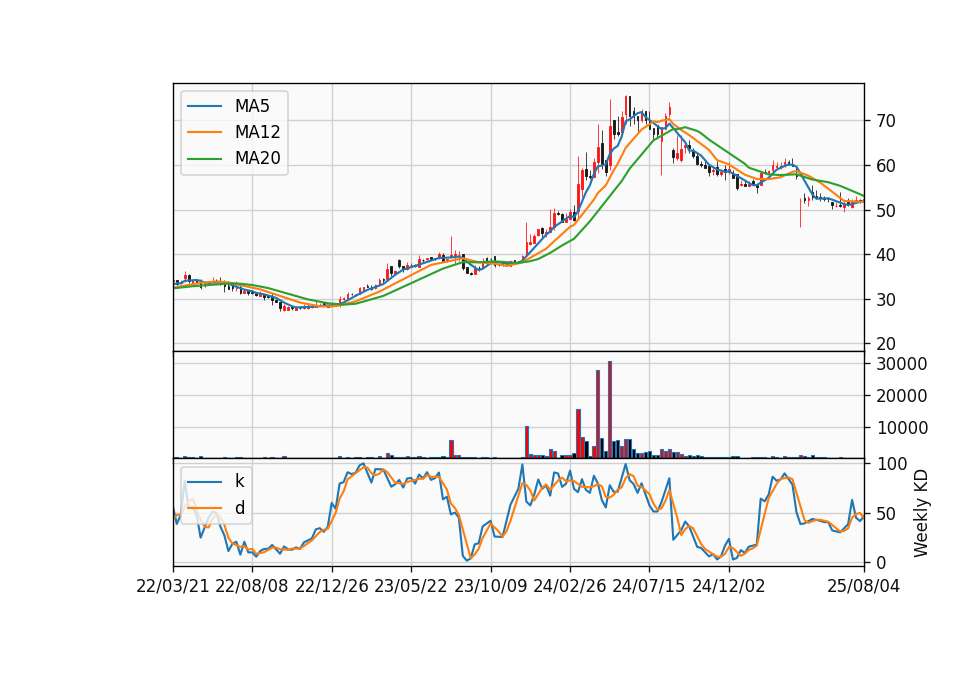This screenshot has height=690, width=960.
Task: Click the second tallest volume bar
Action: point(598,414)
